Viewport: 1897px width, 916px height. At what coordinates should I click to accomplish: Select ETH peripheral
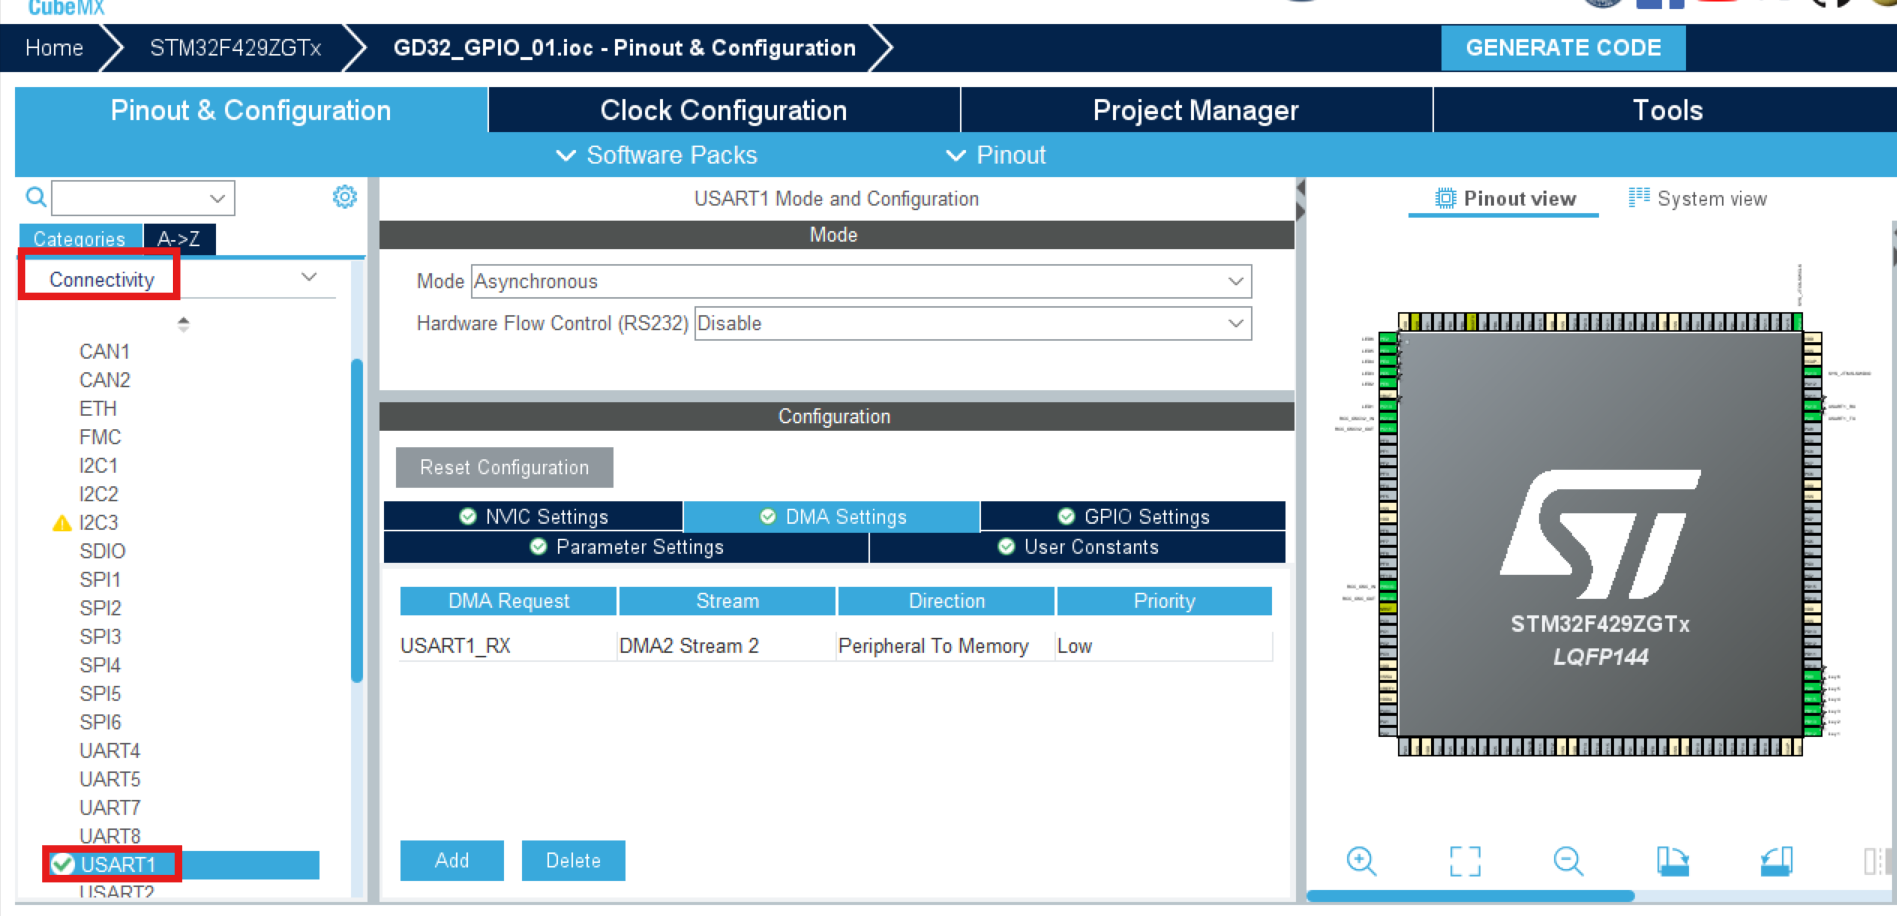tap(98, 409)
